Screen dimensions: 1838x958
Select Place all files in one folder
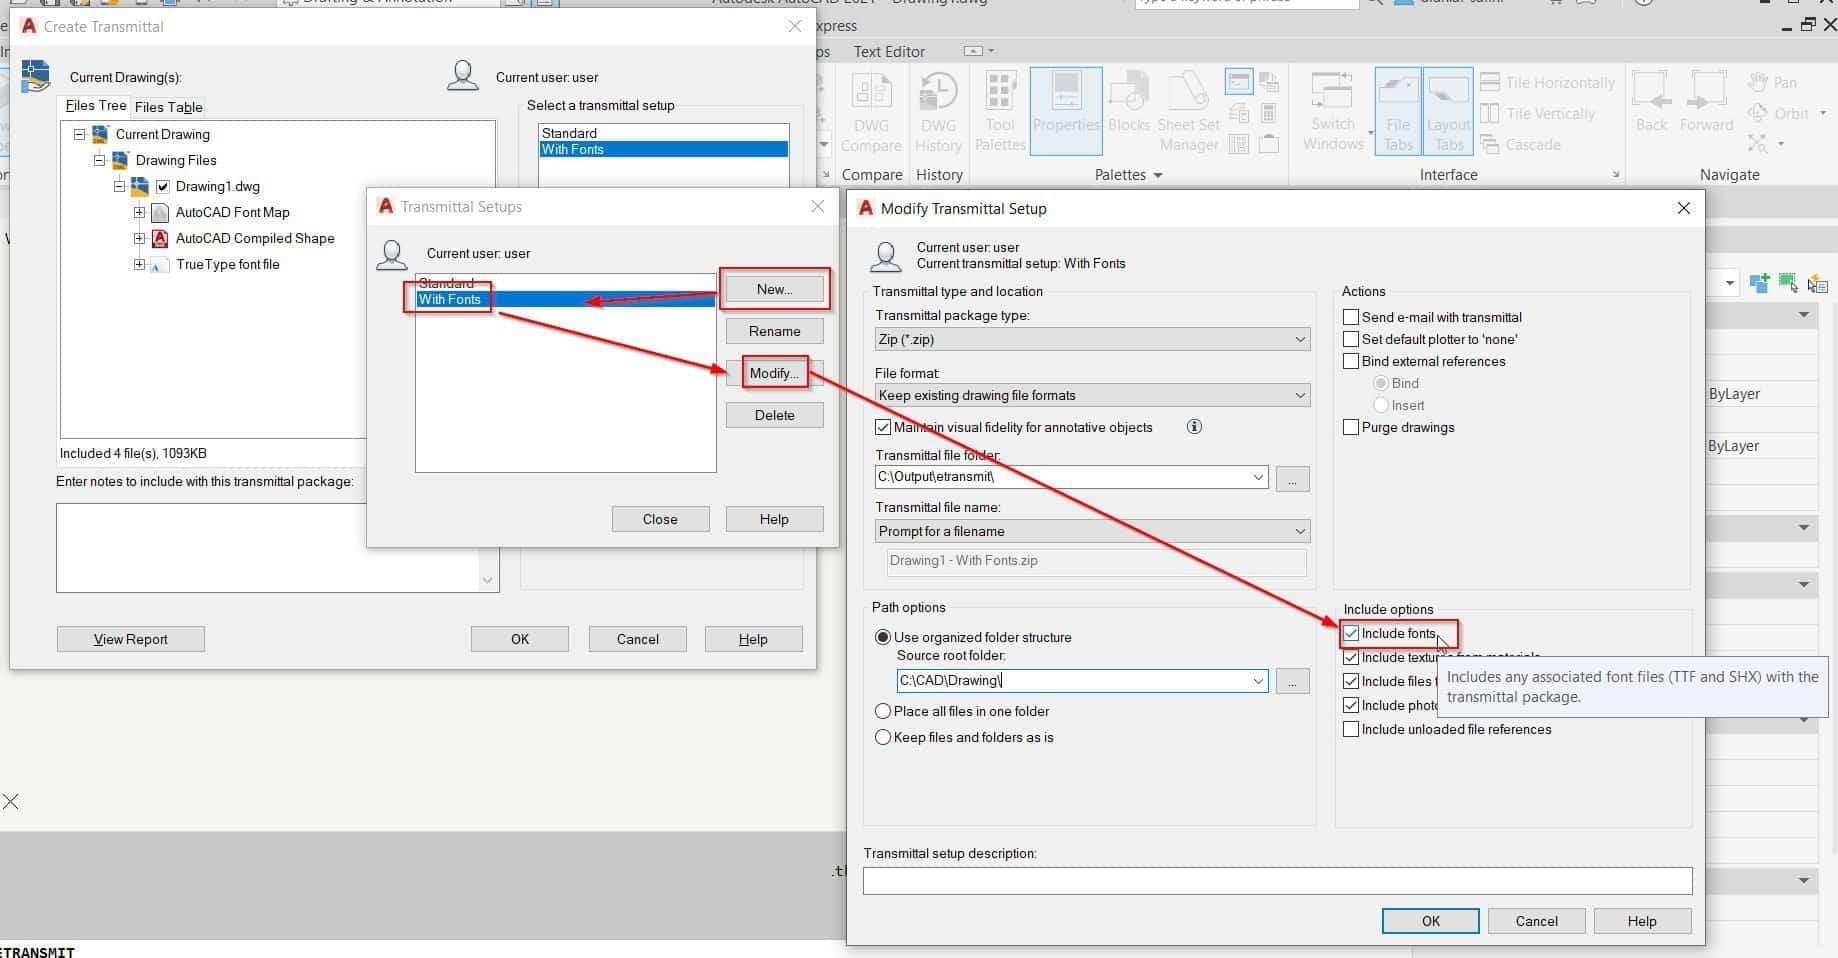(883, 712)
